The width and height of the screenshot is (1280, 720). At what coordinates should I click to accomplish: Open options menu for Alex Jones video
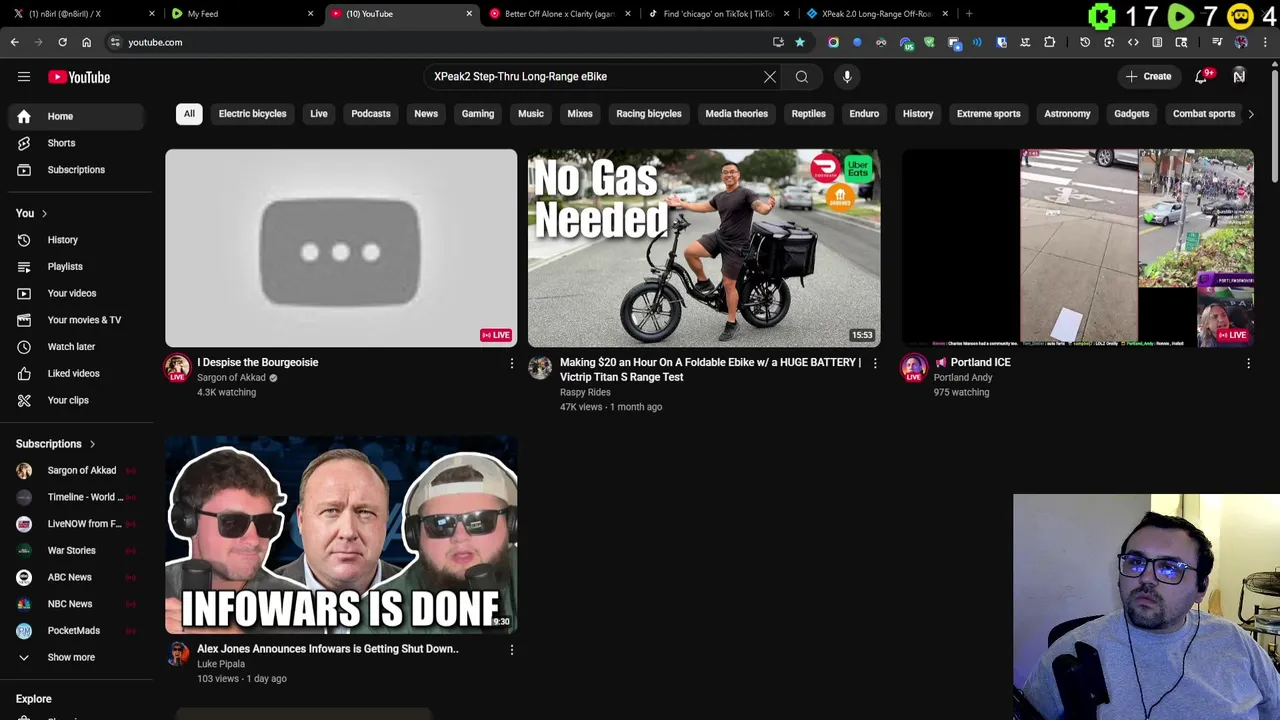pos(512,650)
